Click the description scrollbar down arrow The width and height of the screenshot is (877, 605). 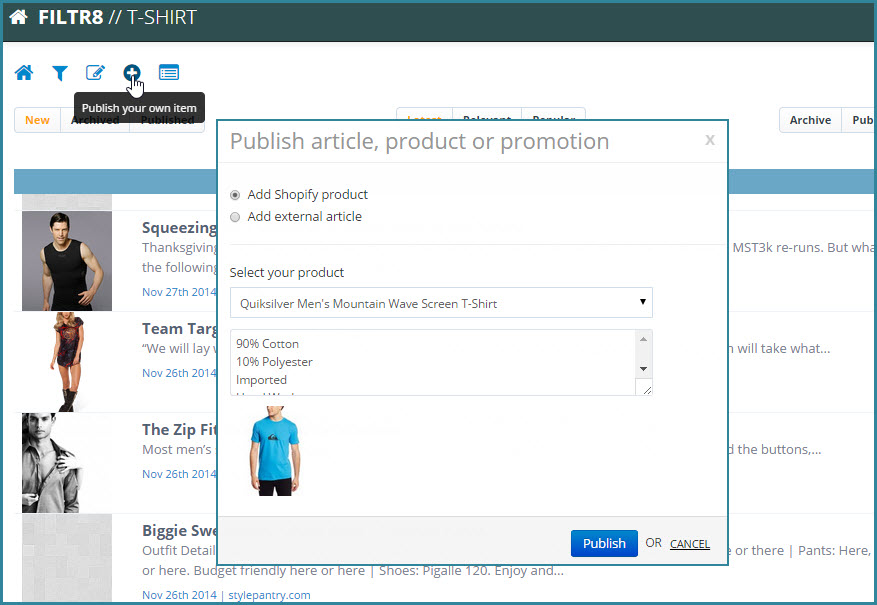coord(643,369)
